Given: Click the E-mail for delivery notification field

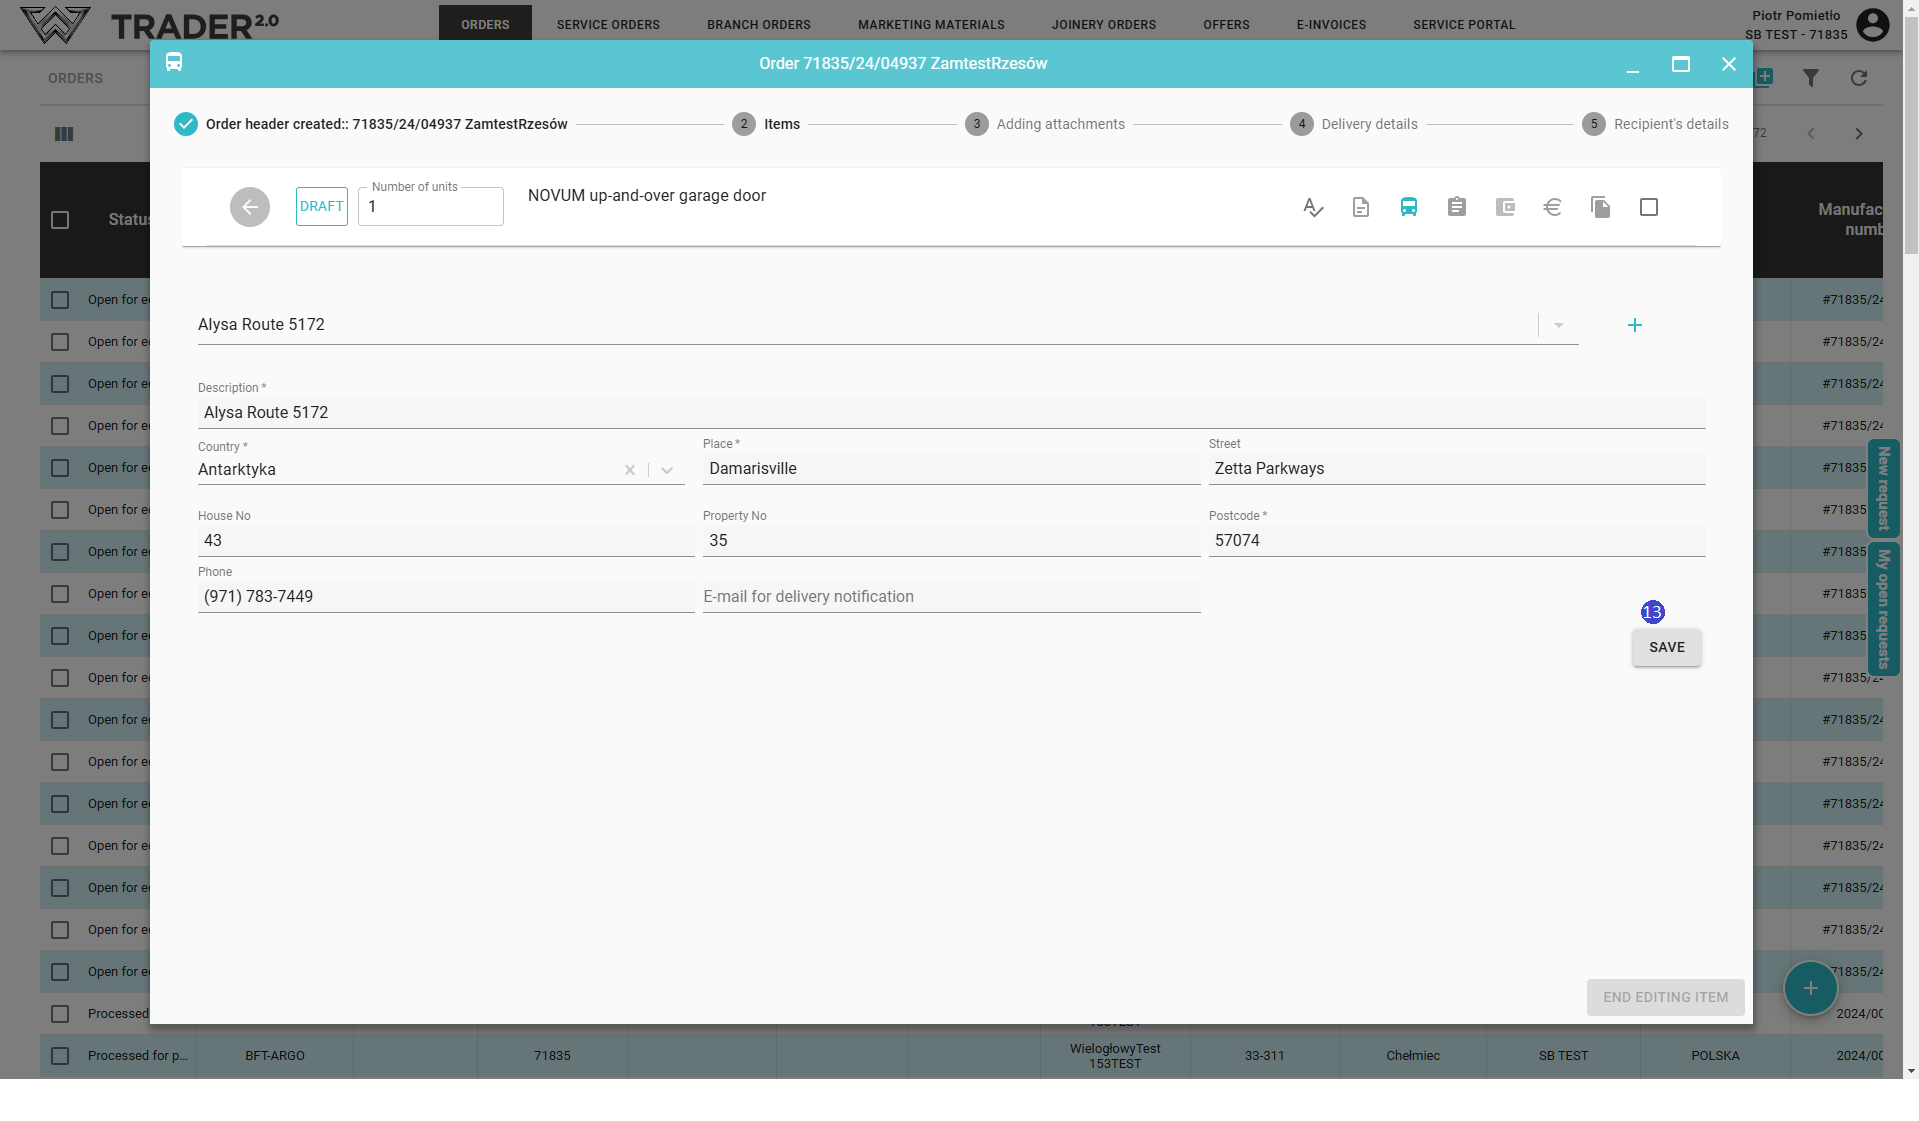Looking at the screenshot, I should tap(951, 597).
